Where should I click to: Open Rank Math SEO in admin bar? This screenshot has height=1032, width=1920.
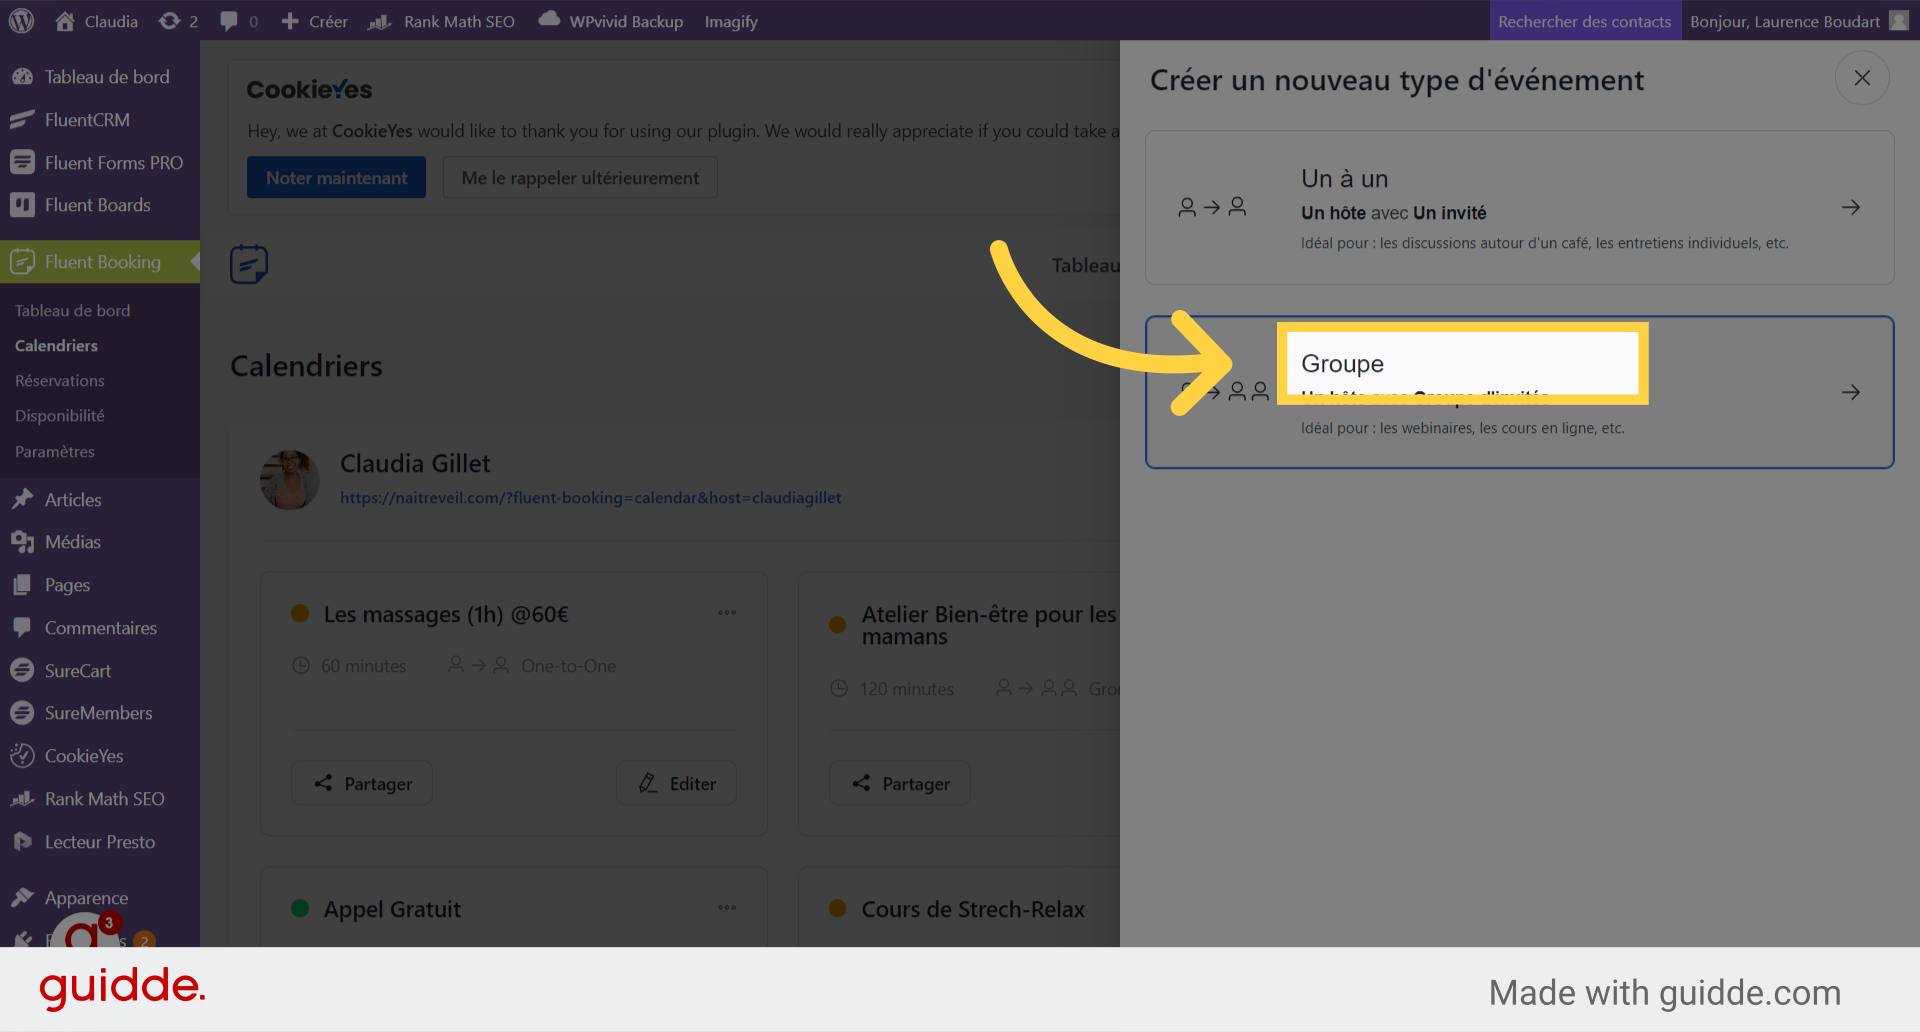[442, 21]
